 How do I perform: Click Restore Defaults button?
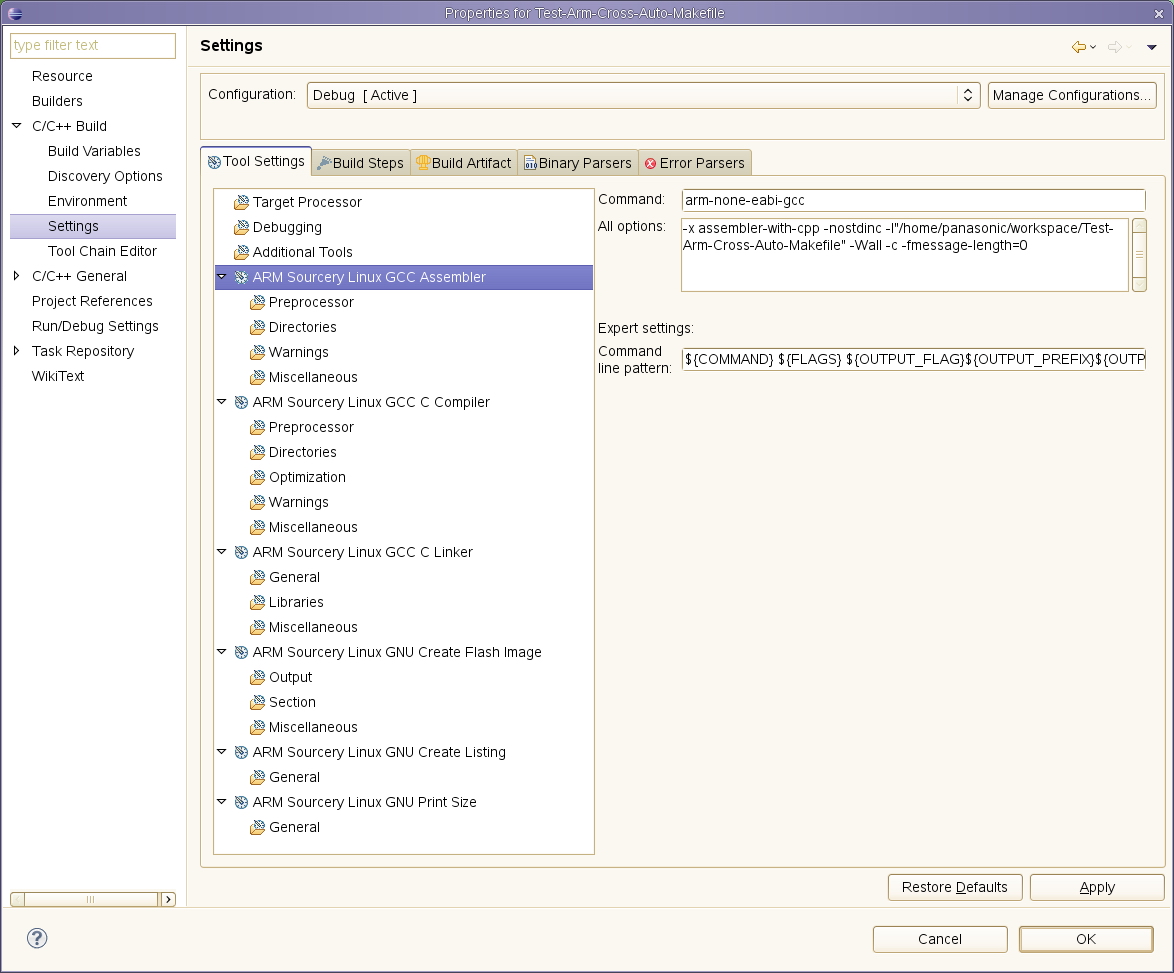955,887
